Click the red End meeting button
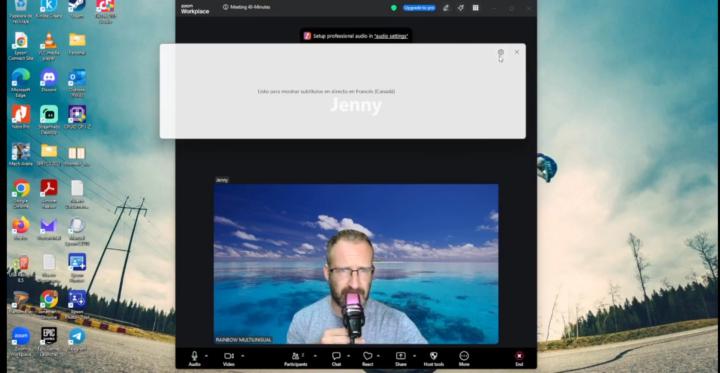Viewport: 720px width, 373px height. pyautogui.click(x=519, y=358)
